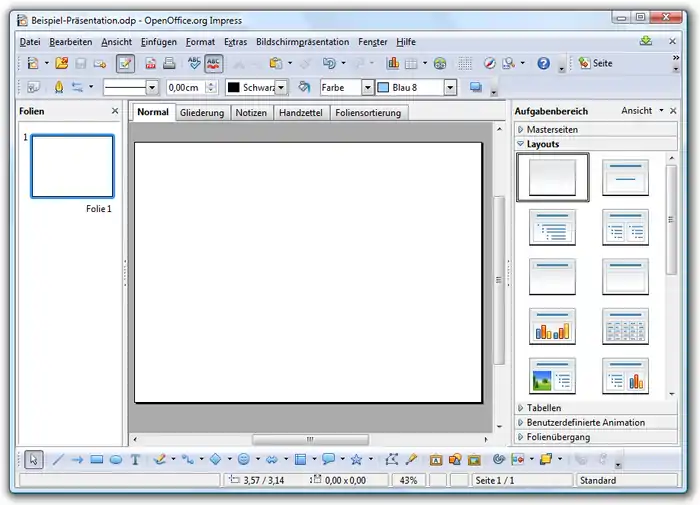The height and width of the screenshot is (505, 700).
Task: Select the Symbol Shapes smiley tool
Action: [x=244, y=459]
